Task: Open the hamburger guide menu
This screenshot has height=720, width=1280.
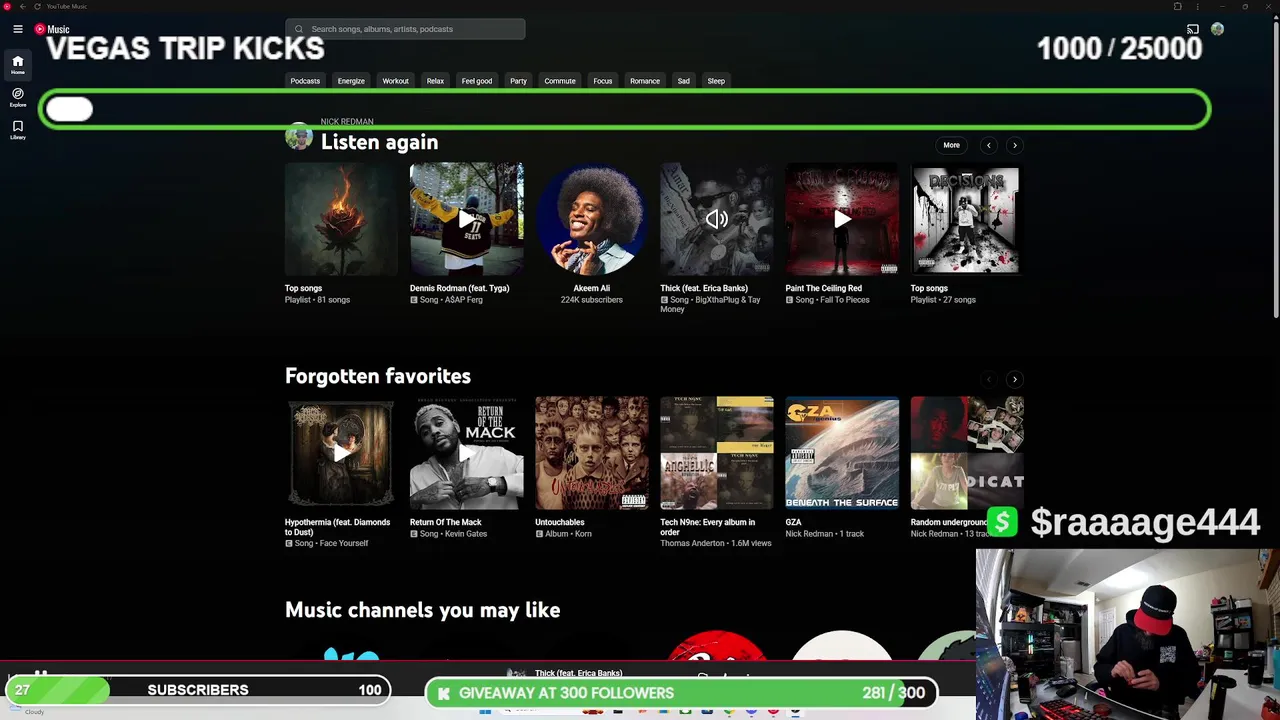Action: (18, 29)
